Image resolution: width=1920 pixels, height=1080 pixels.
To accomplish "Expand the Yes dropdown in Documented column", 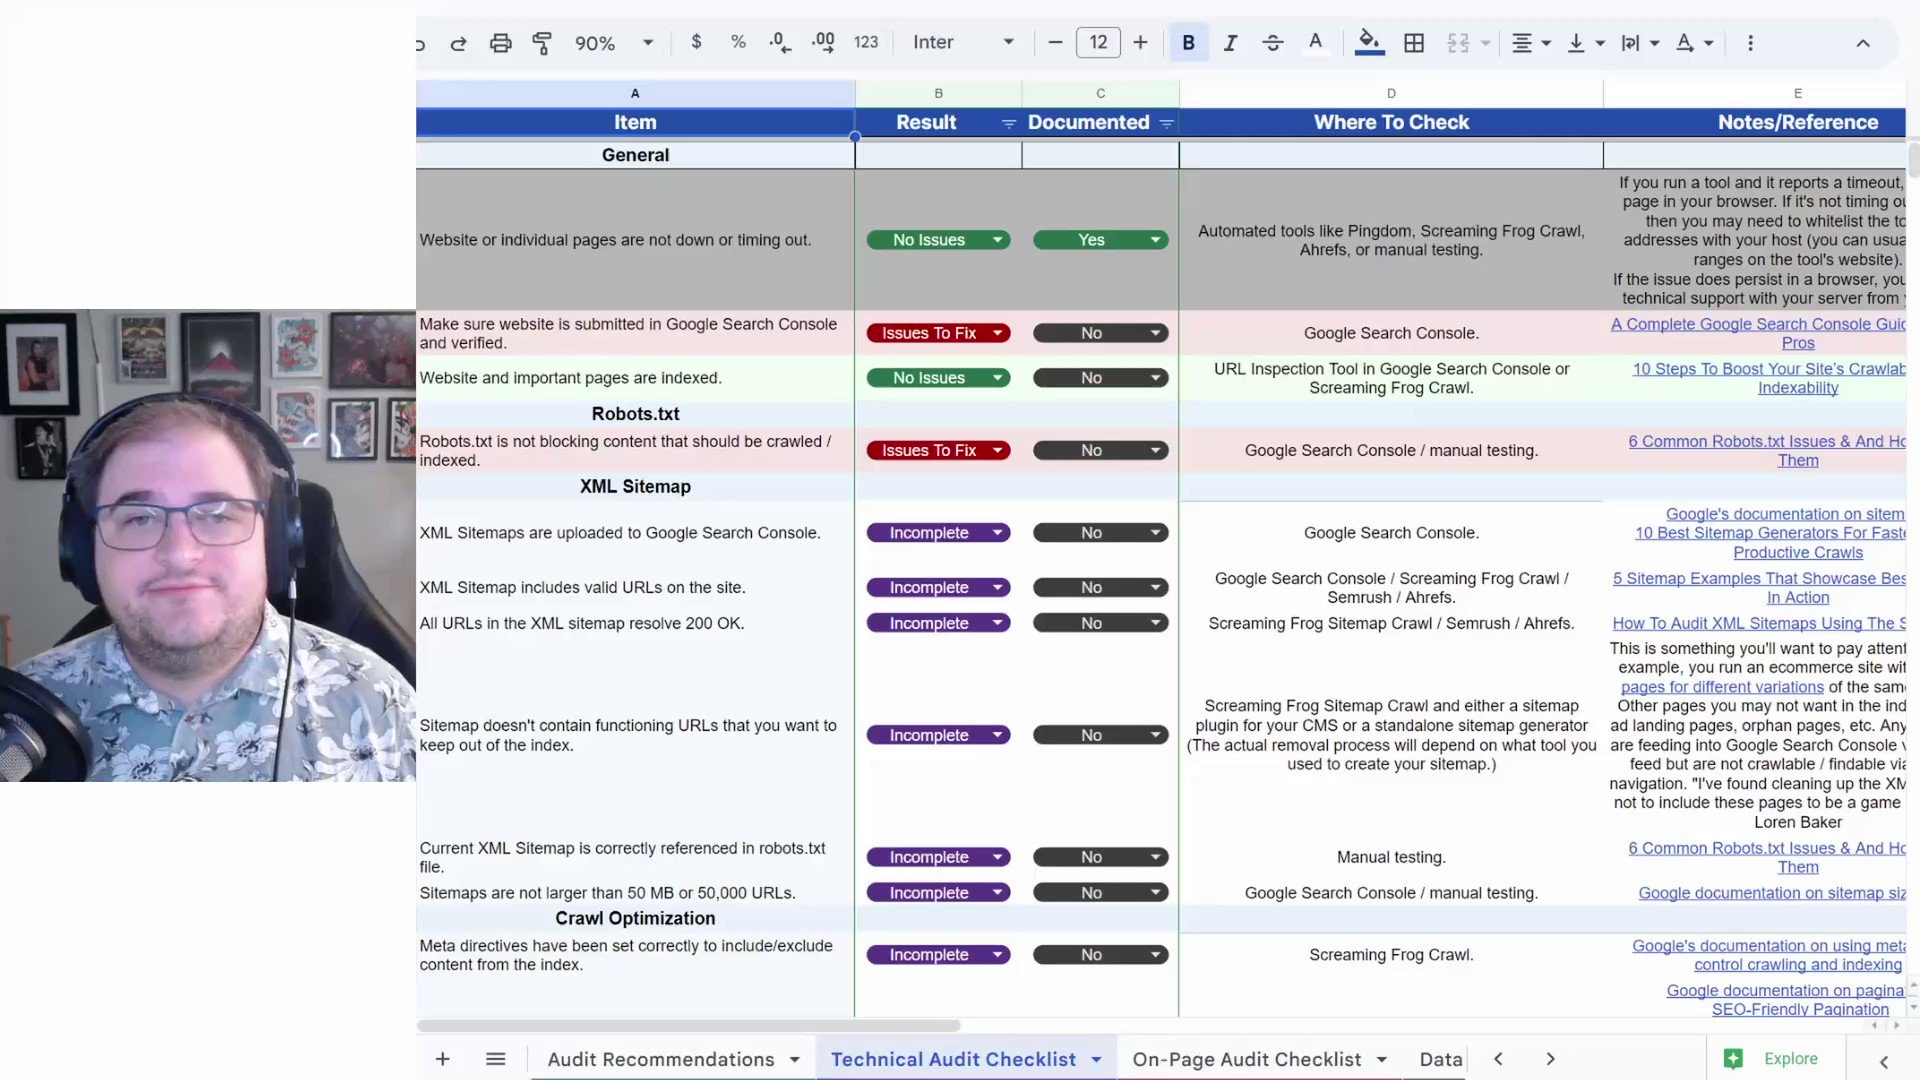I will pyautogui.click(x=1155, y=240).
